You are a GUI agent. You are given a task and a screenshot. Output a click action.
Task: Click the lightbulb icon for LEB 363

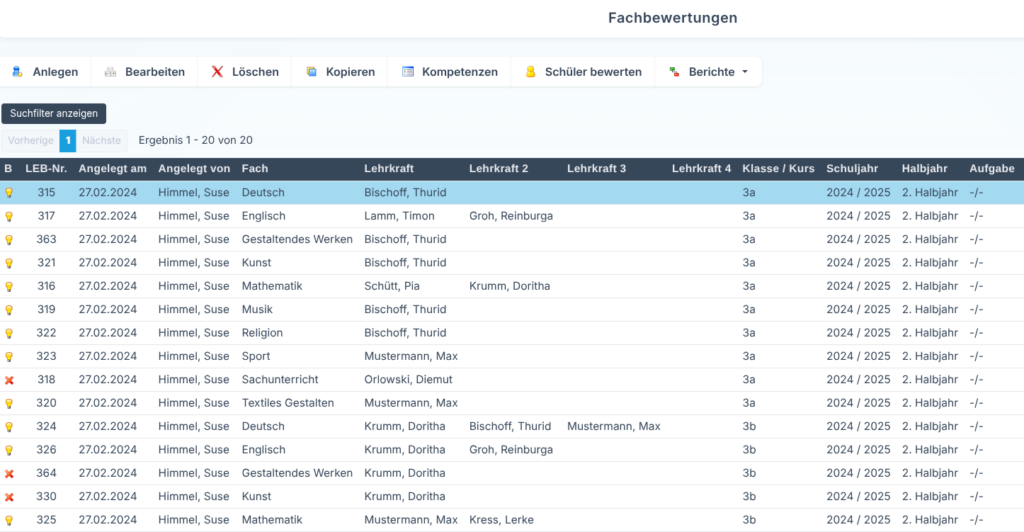click(9, 240)
